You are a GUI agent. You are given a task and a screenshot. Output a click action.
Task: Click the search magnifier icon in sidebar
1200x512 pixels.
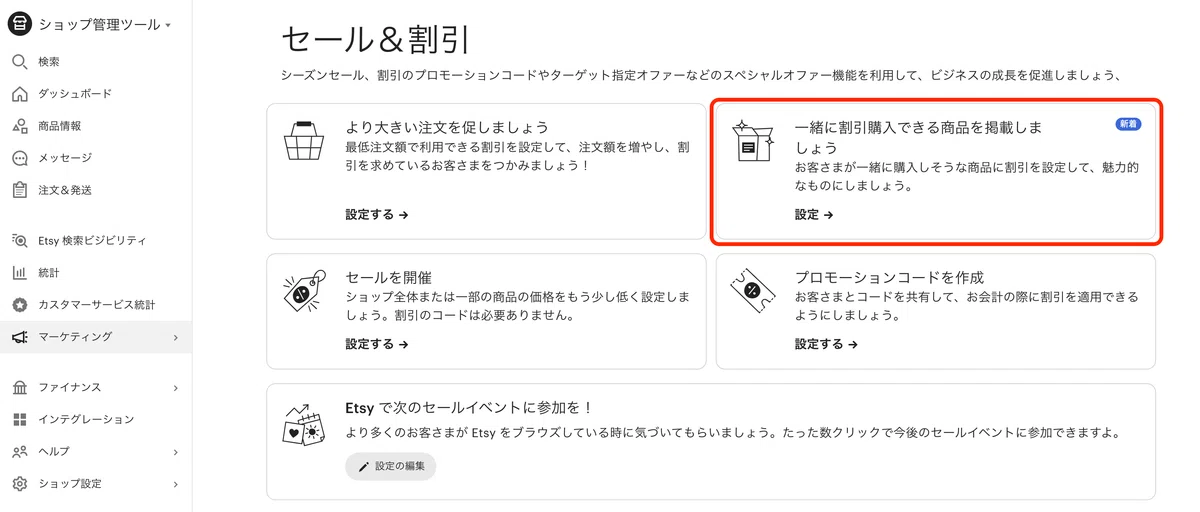coord(19,62)
